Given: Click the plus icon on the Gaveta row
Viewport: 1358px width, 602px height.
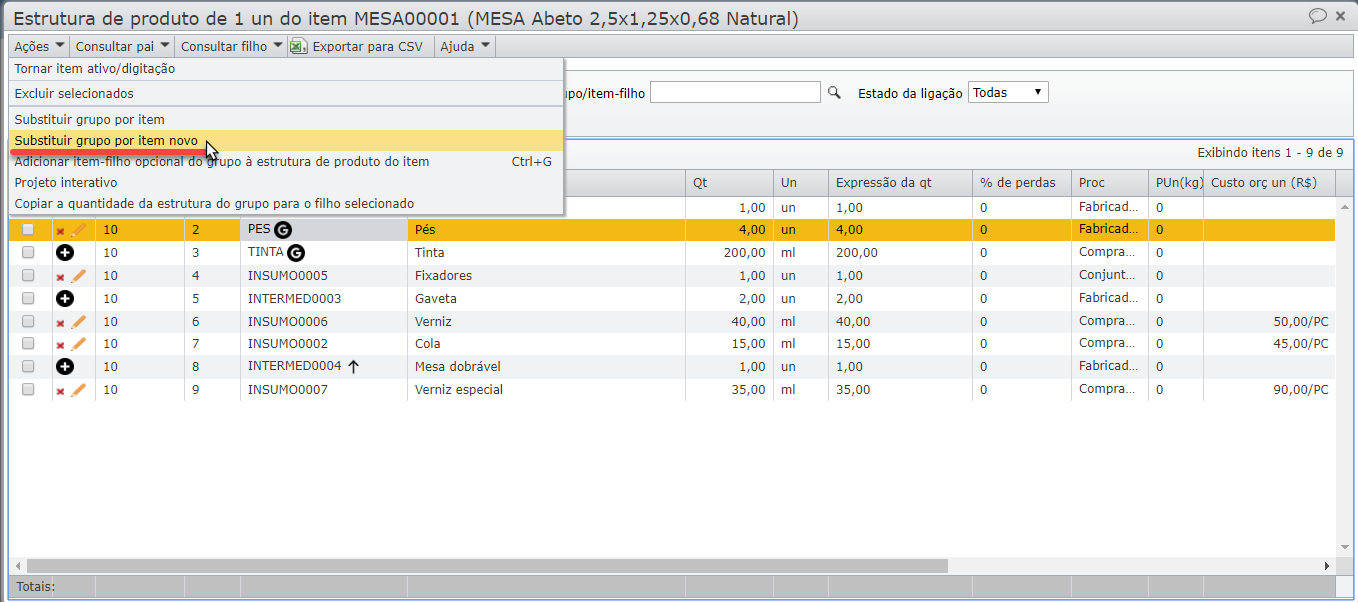Looking at the screenshot, I should 65,299.
